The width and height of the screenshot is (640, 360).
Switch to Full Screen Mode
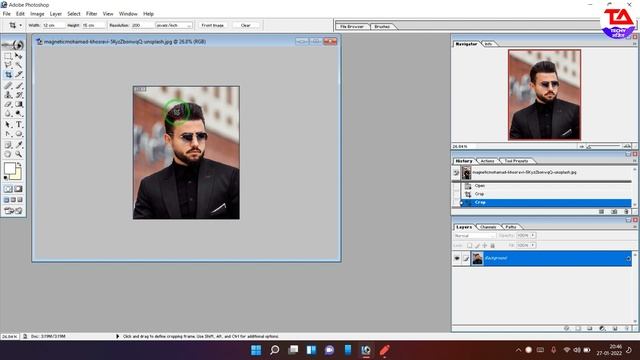point(20,200)
